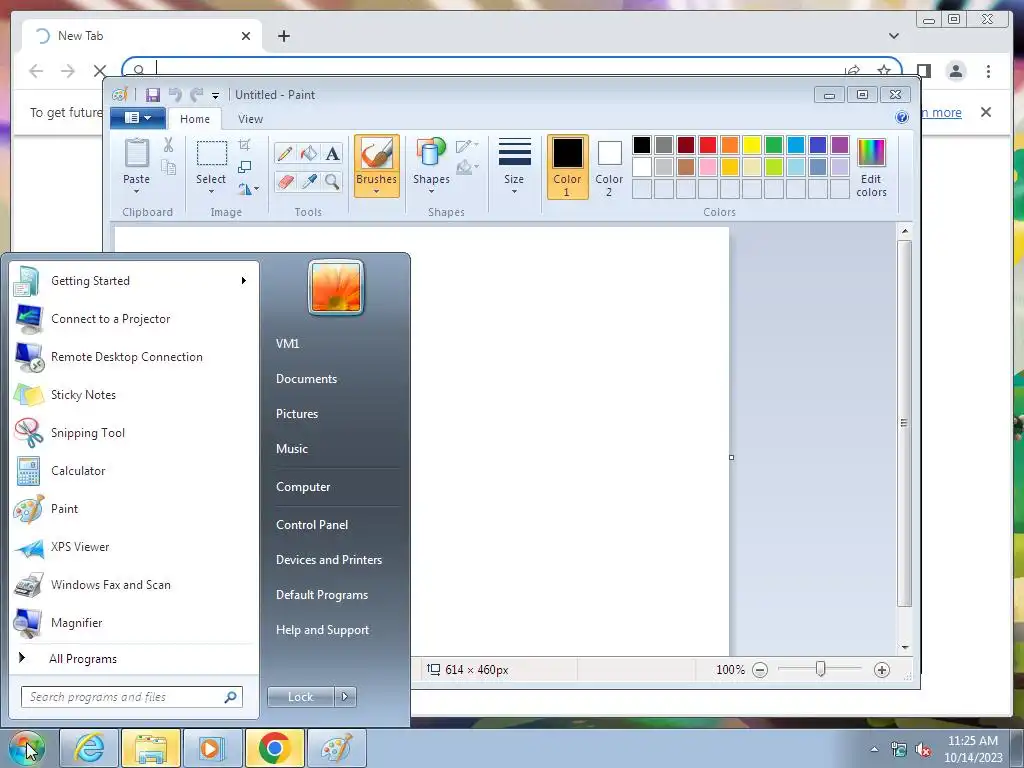This screenshot has width=1024, height=768.
Task: Open Snipping Tool from Start menu
Action: (x=135, y=433)
